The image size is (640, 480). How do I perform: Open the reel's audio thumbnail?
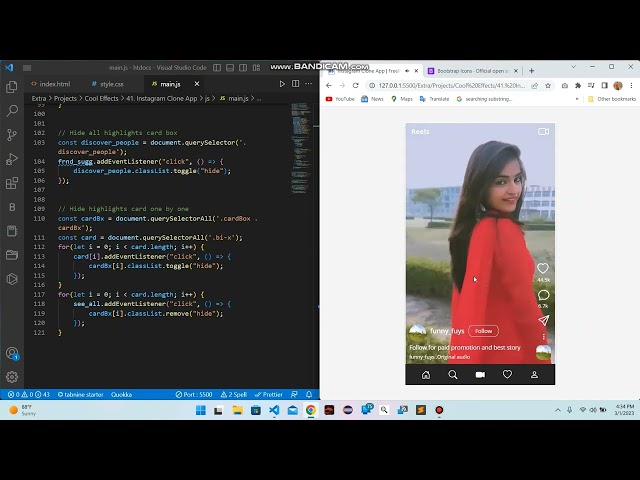click(543, 353)
